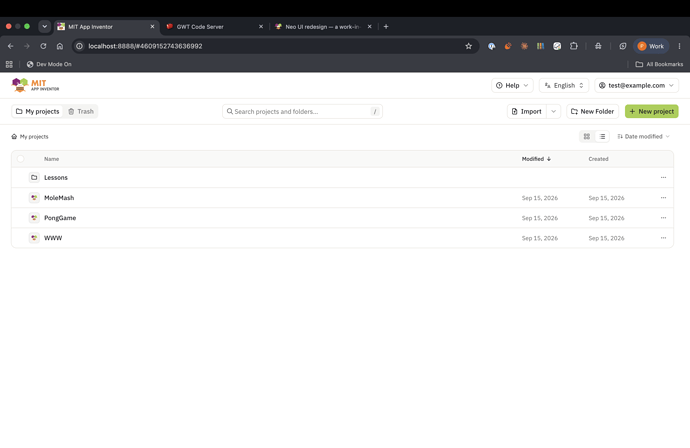This screenshot has height=448, width=690.
Task: Sort by the Name column header
Action: pos(51,159)
